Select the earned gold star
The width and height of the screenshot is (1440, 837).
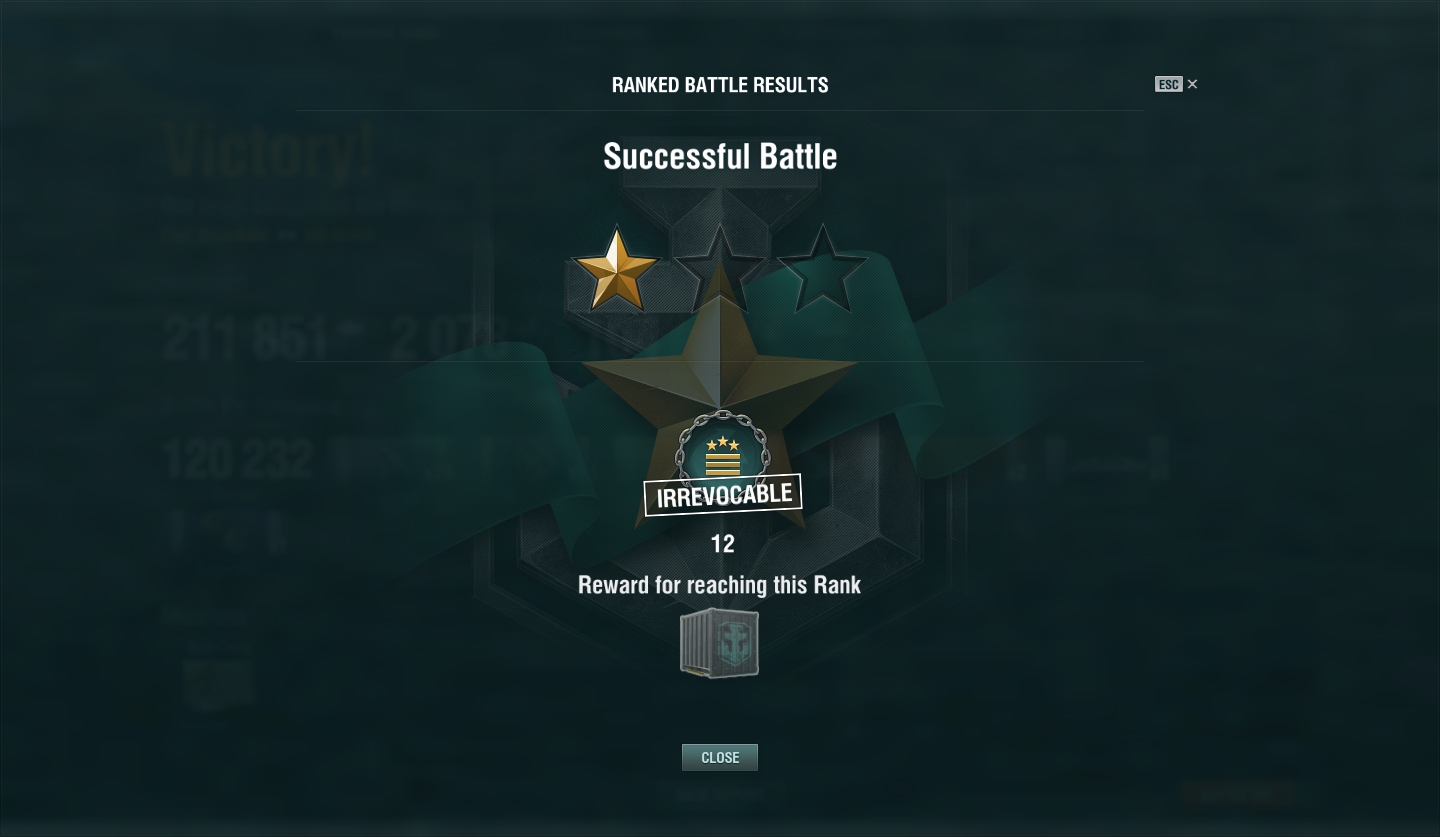(x=616, y=270)
